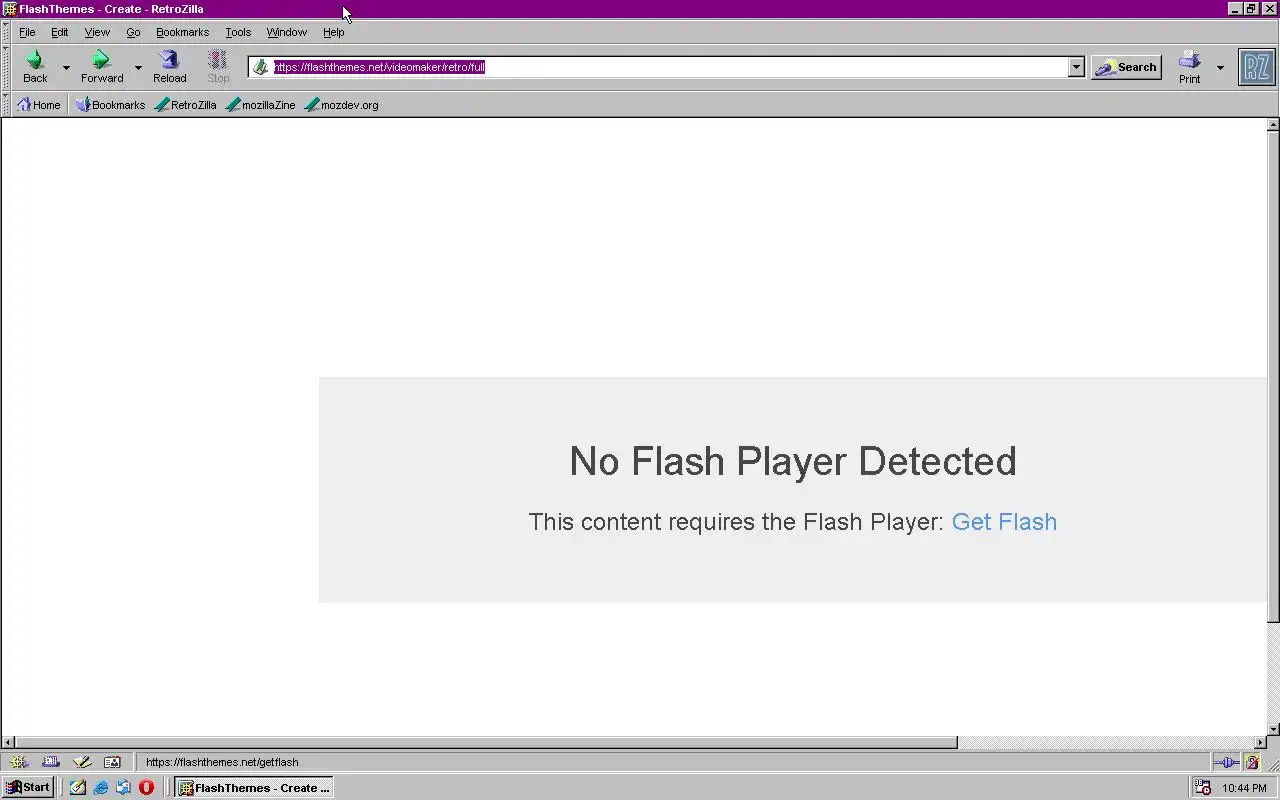The width and height of the screenshot is (1280, 800).
Task: Open the File menu
Action: (27, 32)
